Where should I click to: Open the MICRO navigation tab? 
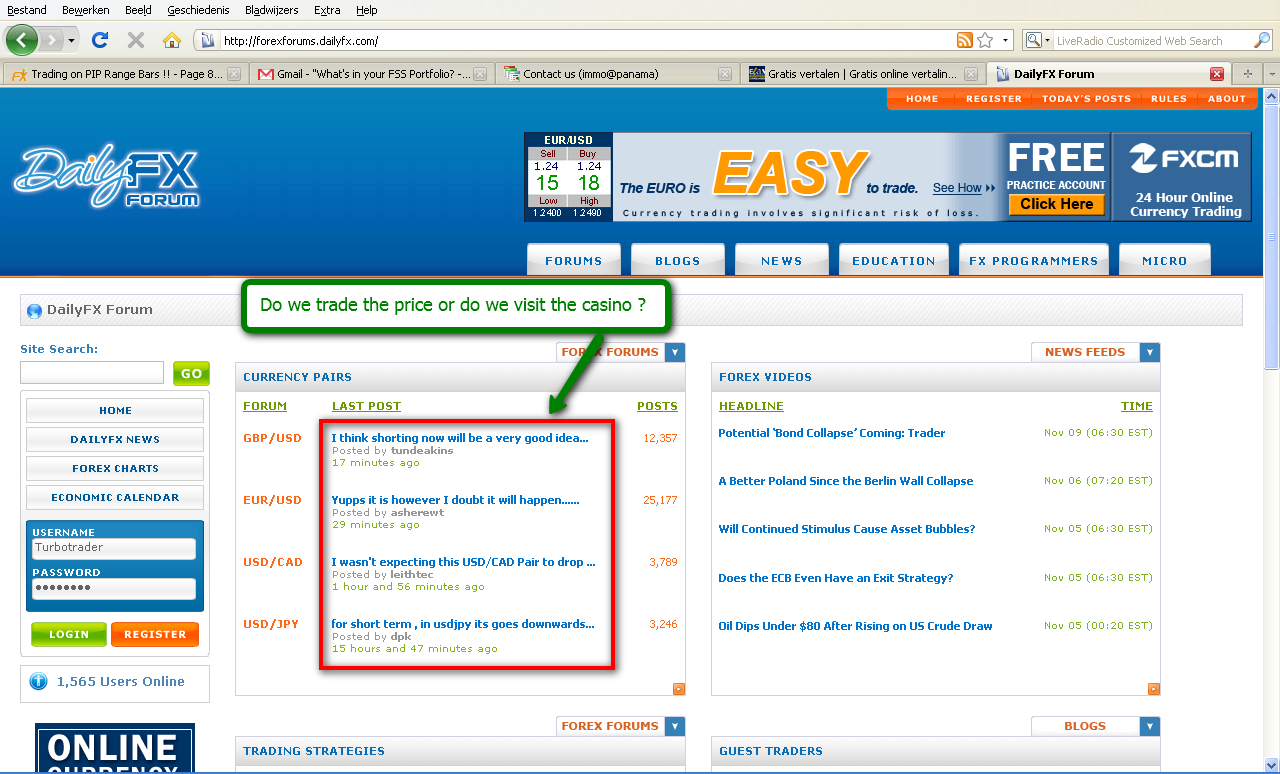point(1165,260)
